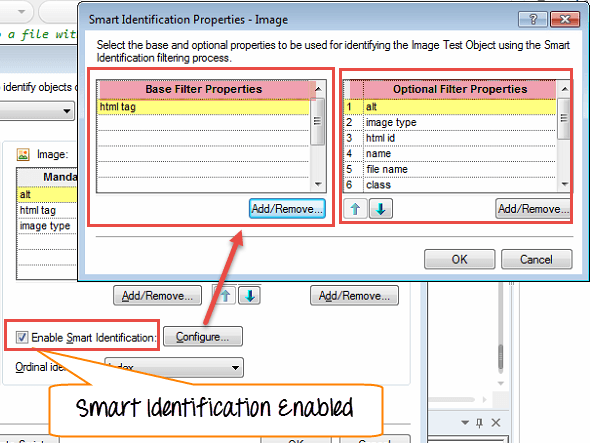This screenshot has width=590, height=443.
Task: Click Add/Remove under Optional Filter Properties
Action: tap(533, 209)
